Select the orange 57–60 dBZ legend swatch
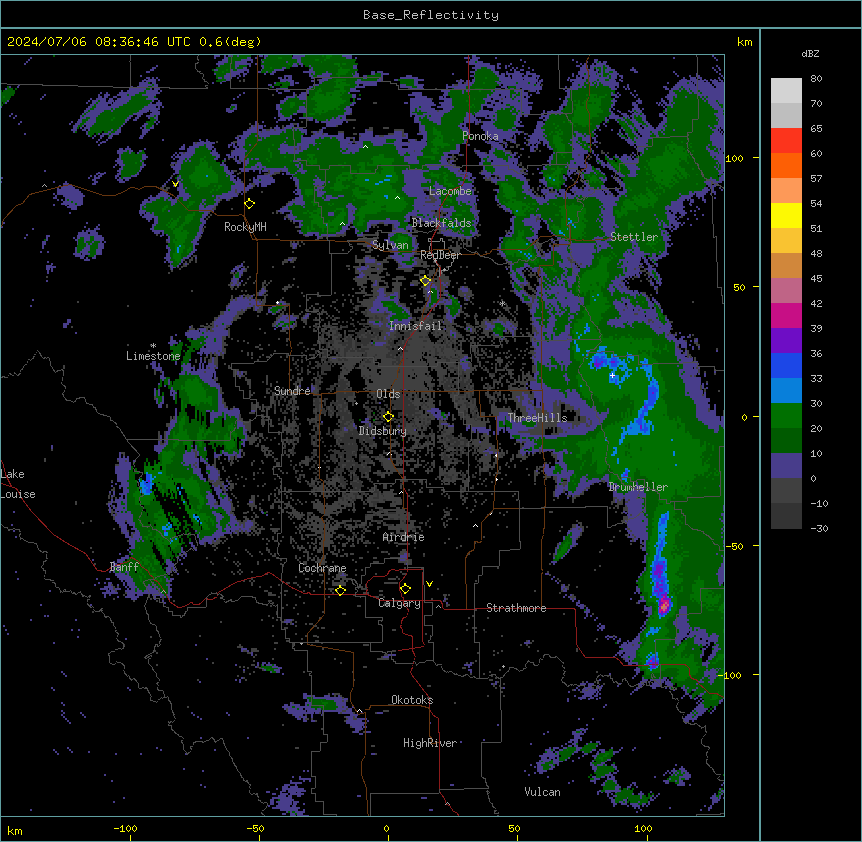 point(786,165)
